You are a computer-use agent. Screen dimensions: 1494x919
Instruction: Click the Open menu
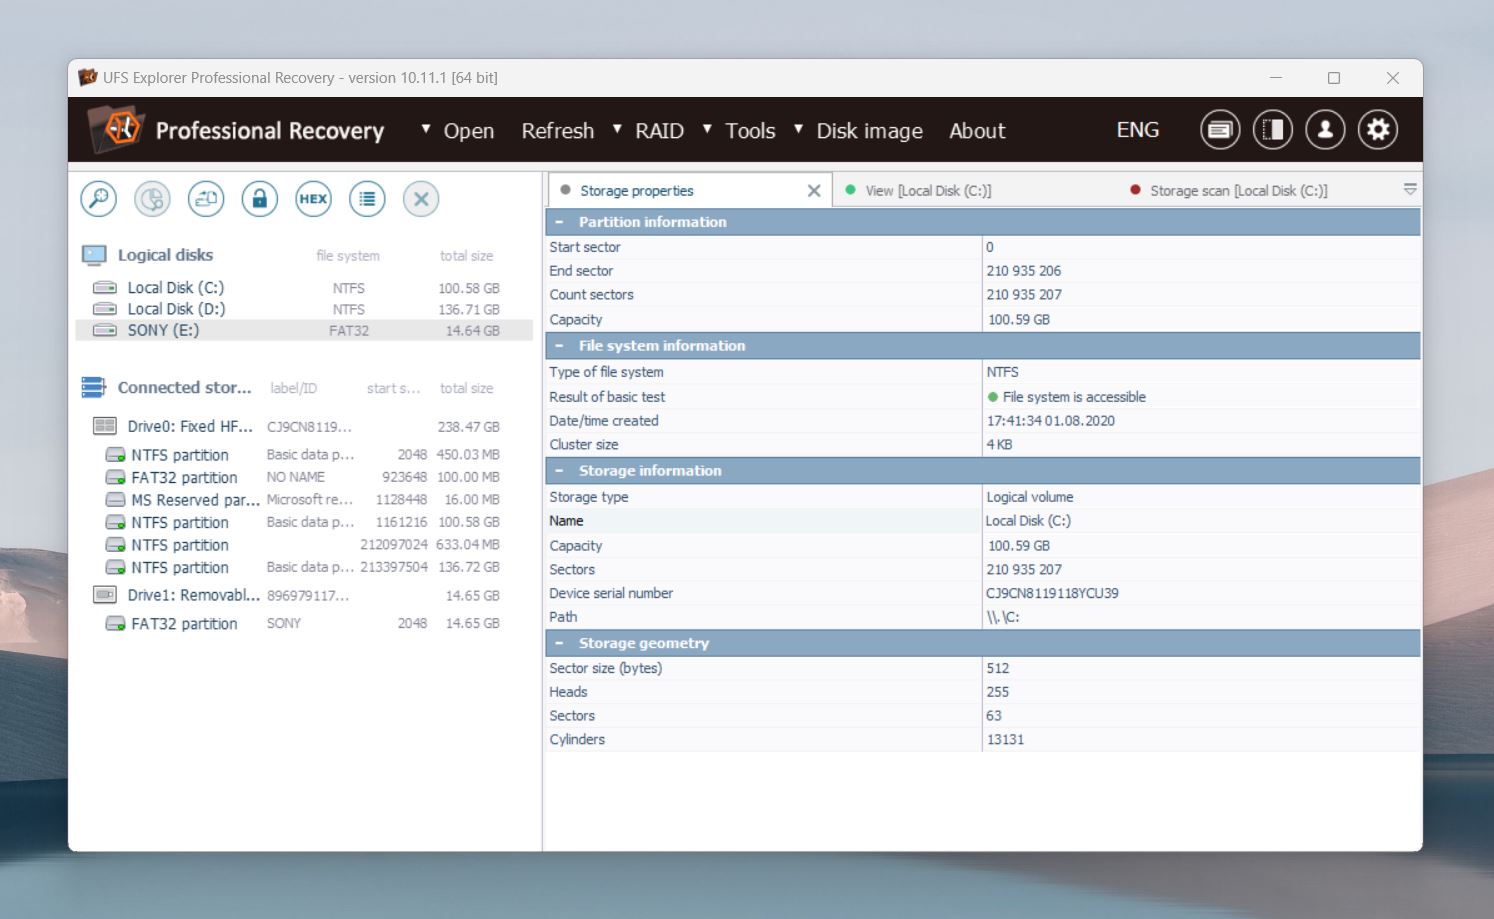469,131
